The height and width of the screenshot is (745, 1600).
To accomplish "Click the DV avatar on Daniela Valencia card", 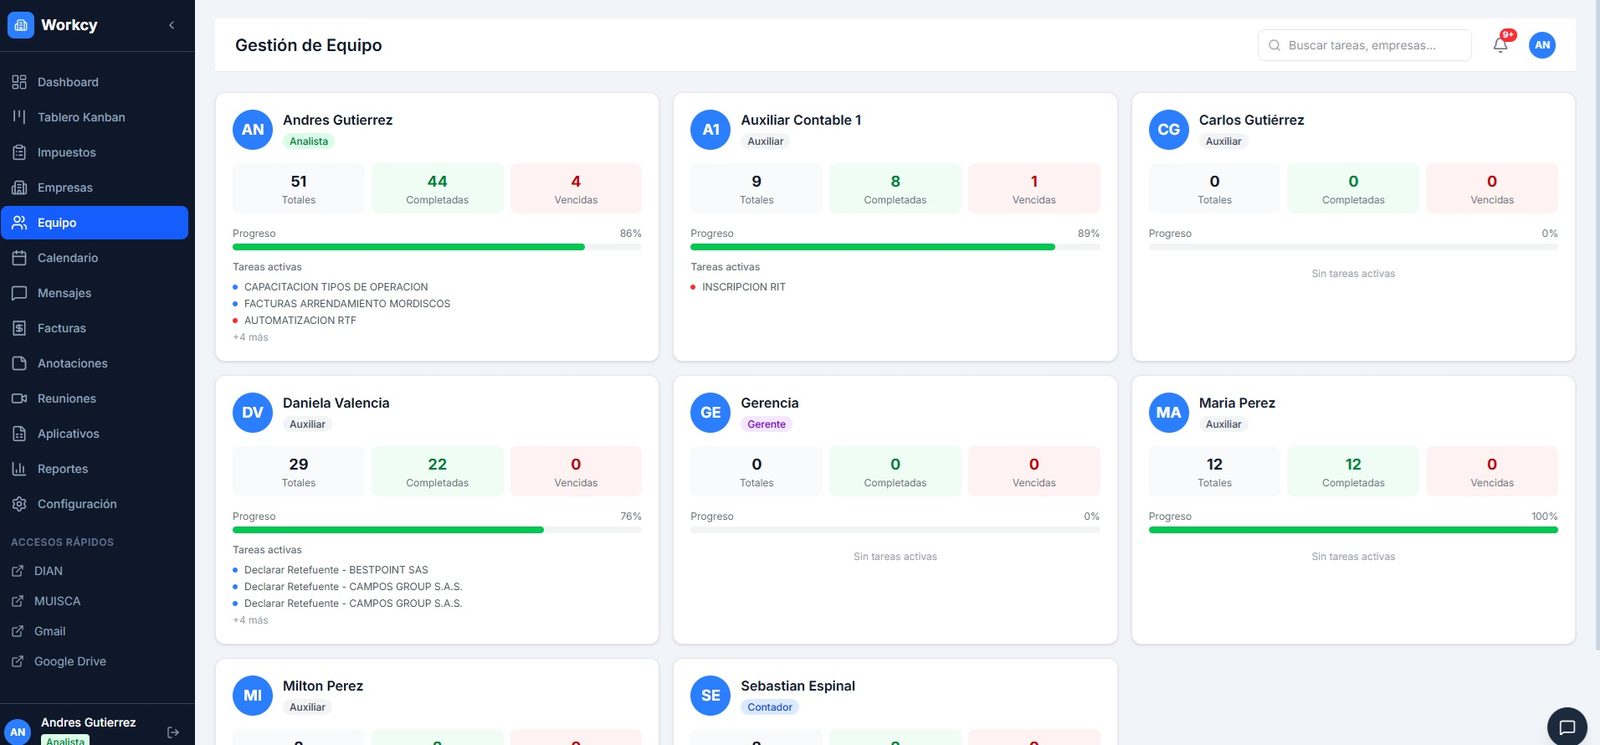I will coord(253,413).
